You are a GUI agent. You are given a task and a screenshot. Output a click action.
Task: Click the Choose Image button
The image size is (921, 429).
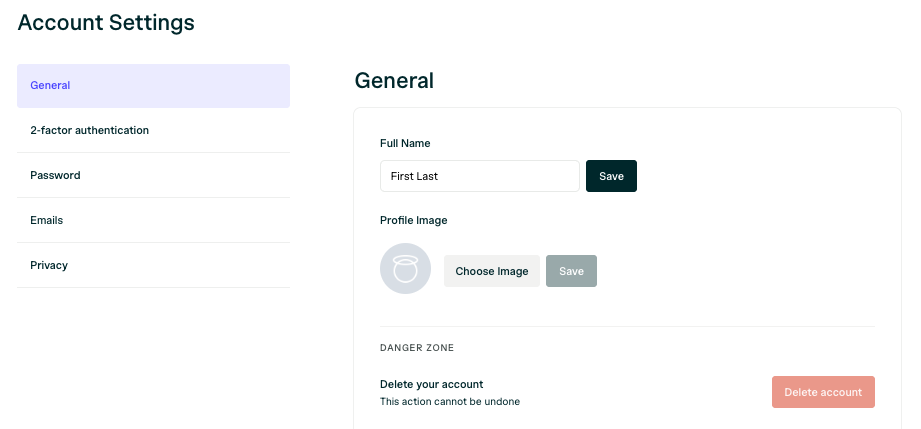[492, 271]
